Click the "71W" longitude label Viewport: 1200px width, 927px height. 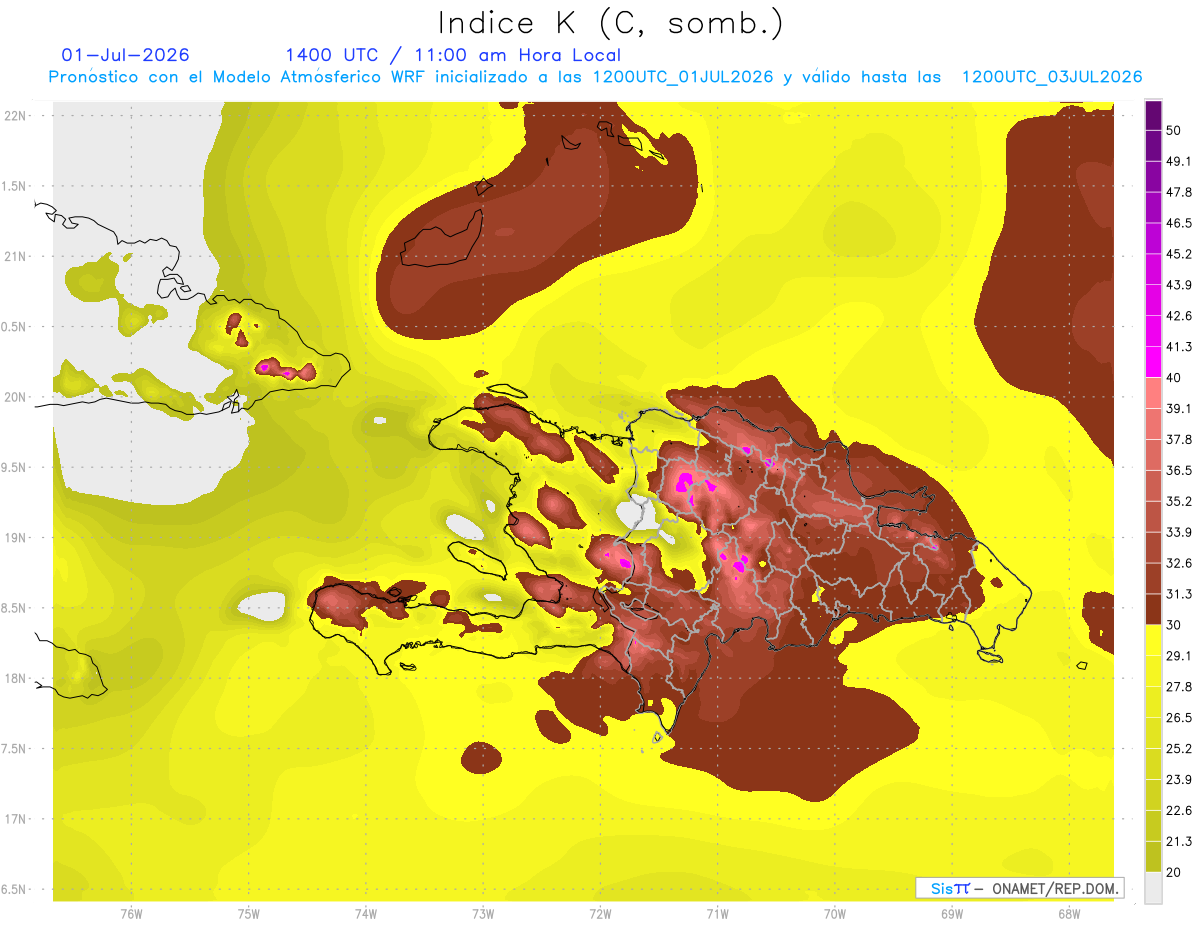coord(717,913)
